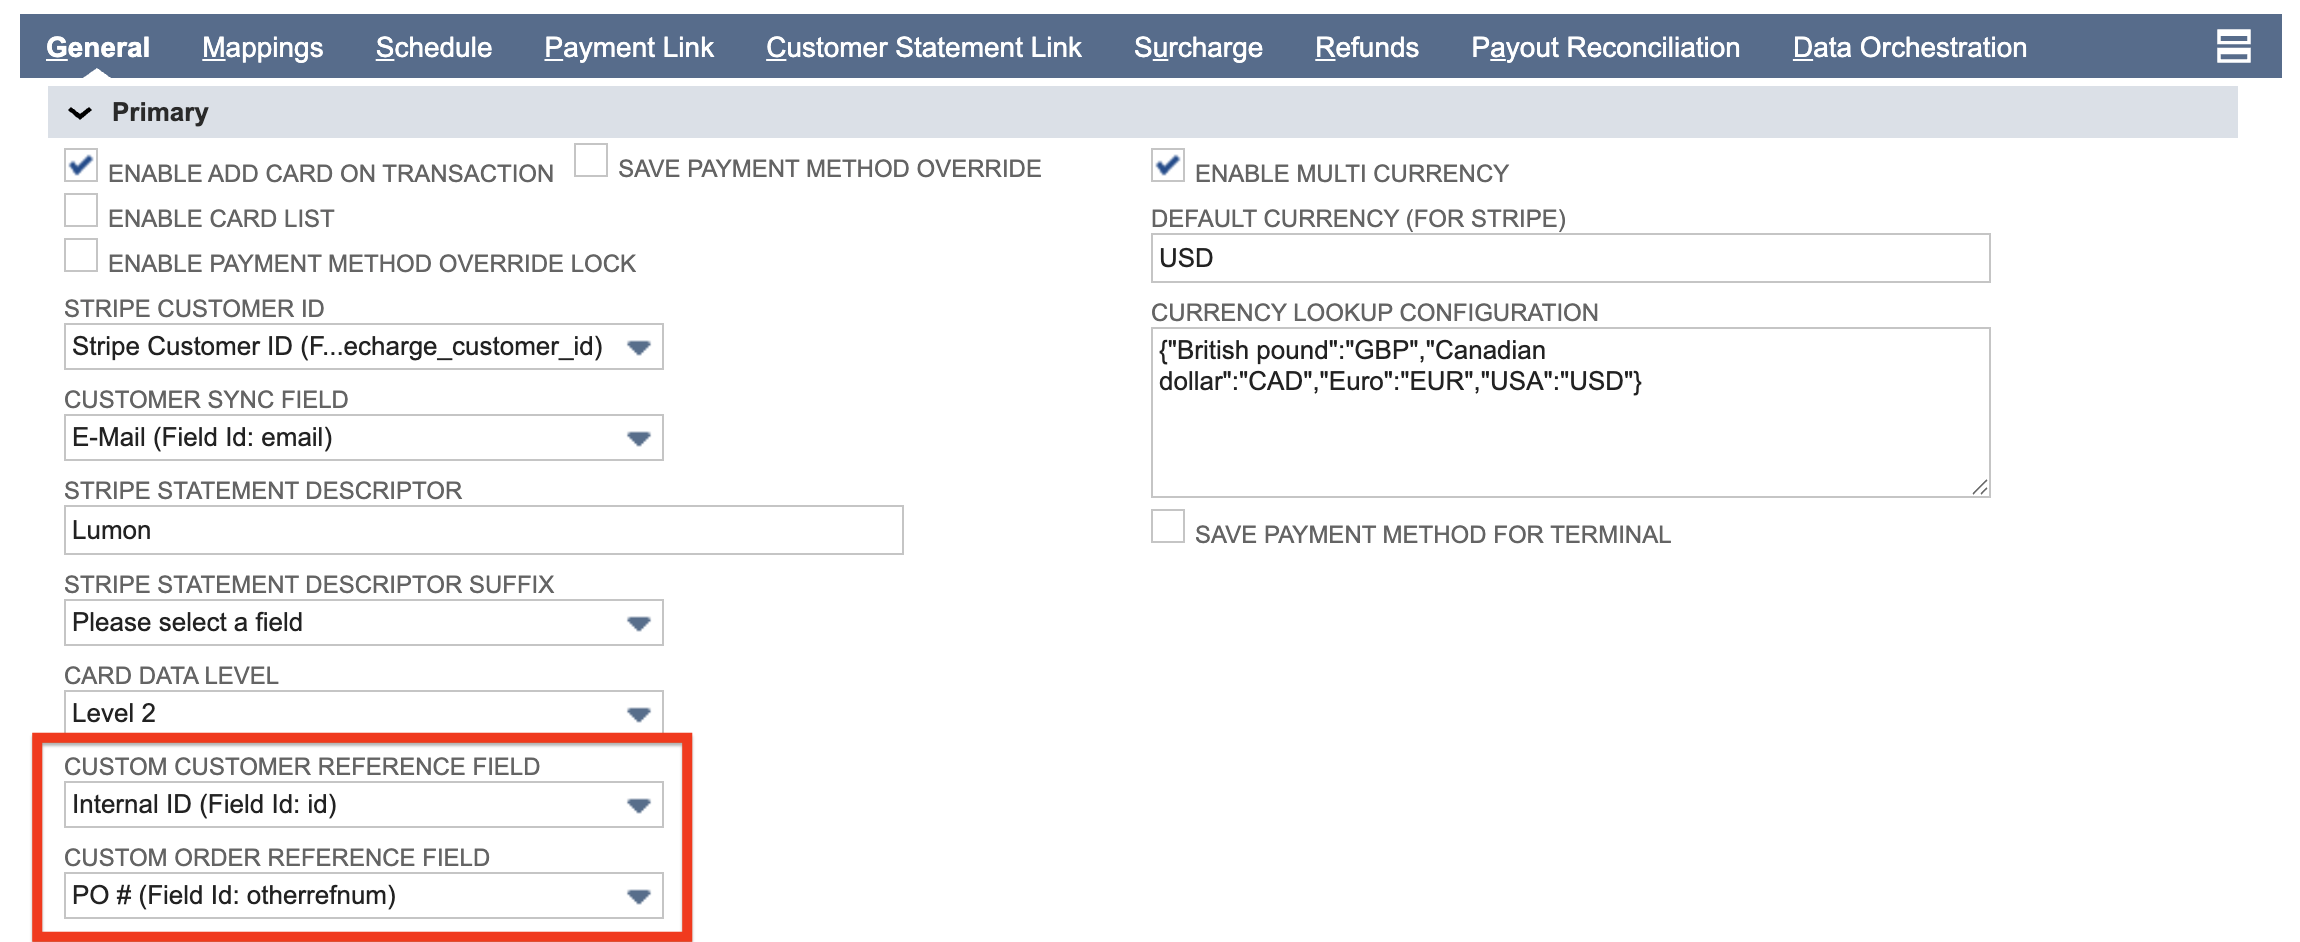2300x942 pixels.
Task: Open Stripe Statement Descriptor Suffix dropdown
Action: [x=641, y=622]
